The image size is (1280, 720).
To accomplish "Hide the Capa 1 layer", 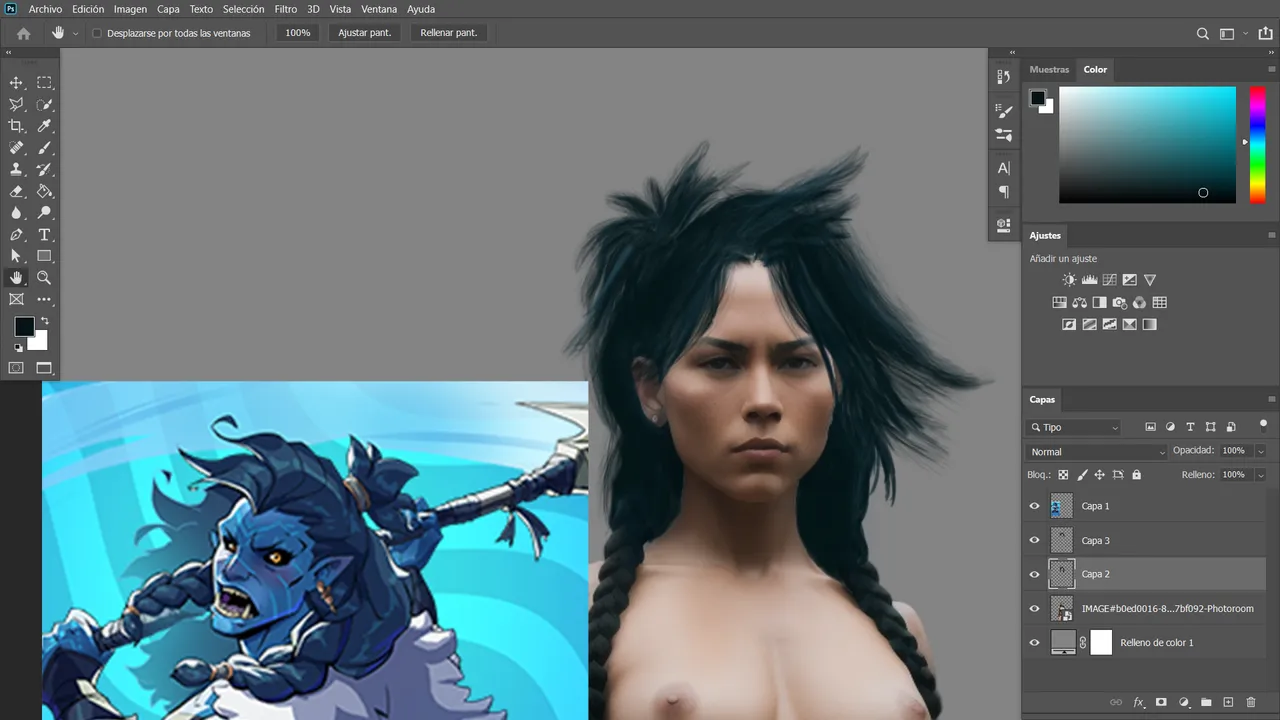I will click(1035, 506).
